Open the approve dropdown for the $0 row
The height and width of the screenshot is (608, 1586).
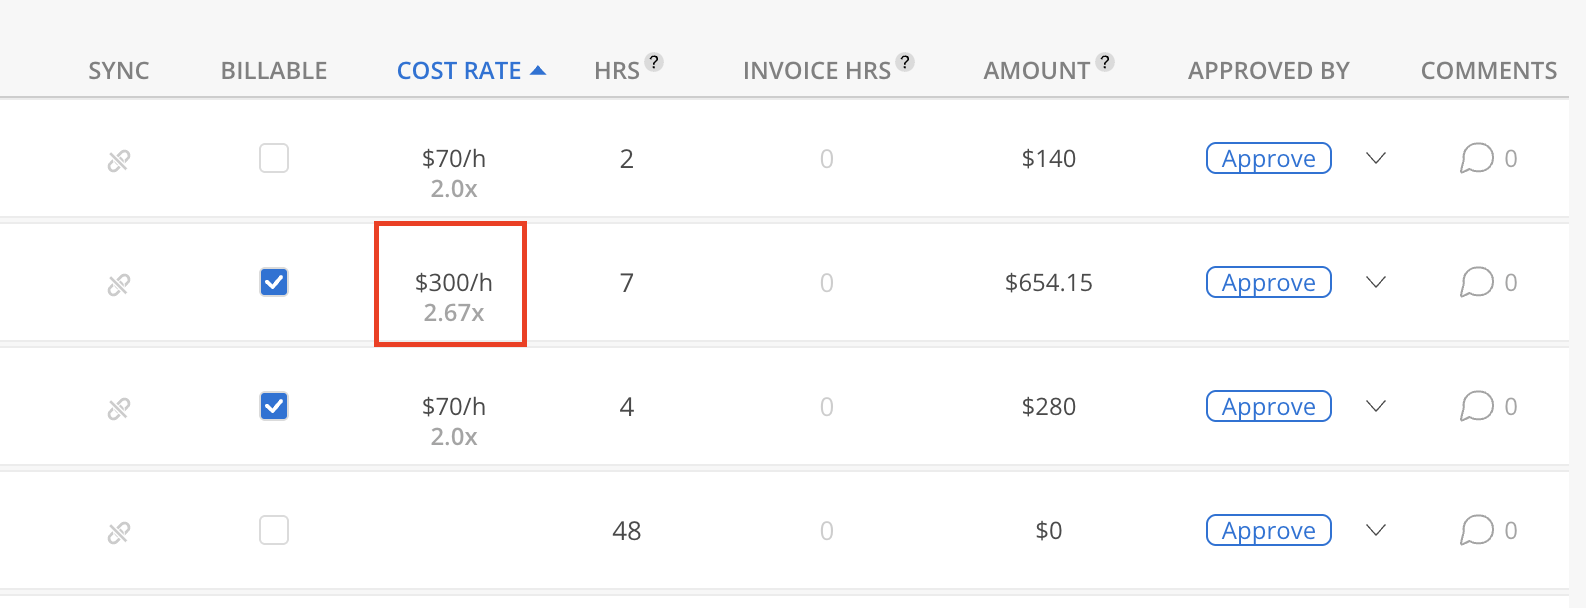pyautogui.click(x=1376, y=530)
